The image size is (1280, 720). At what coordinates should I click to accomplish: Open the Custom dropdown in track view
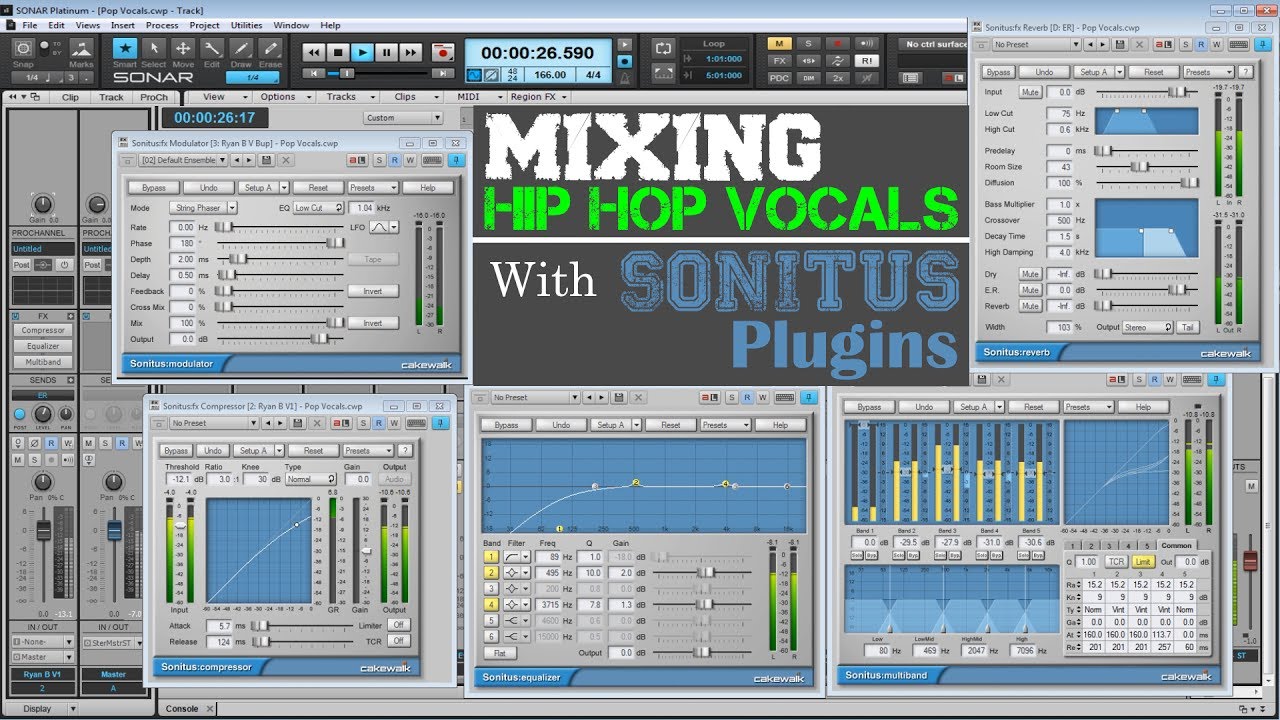tap(402, 117)
